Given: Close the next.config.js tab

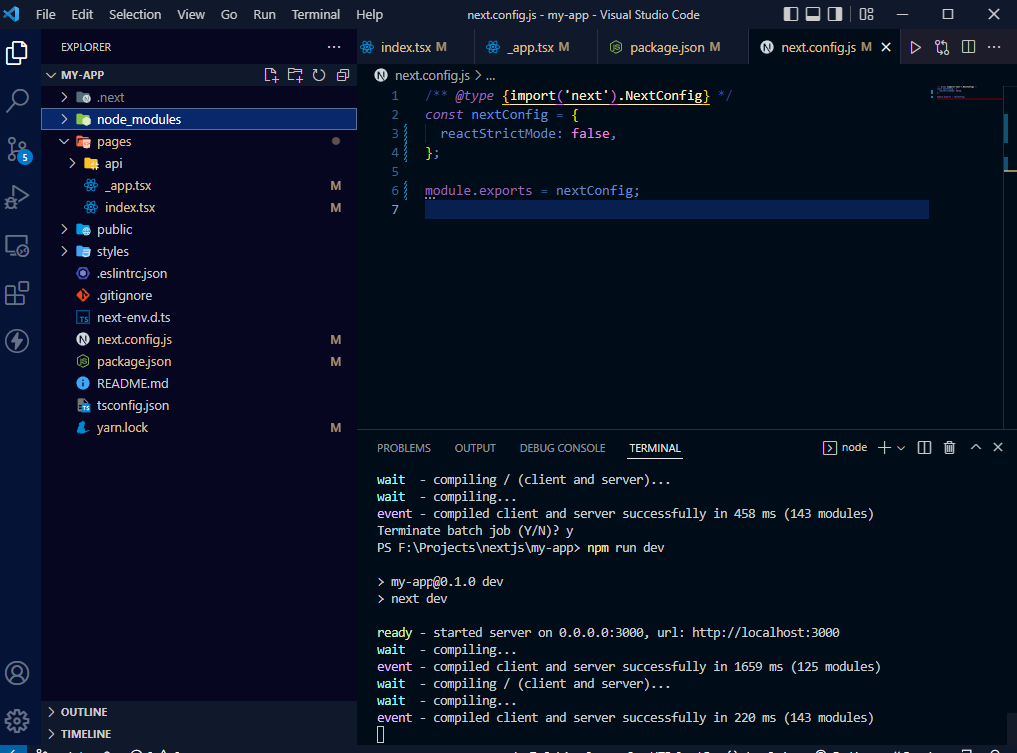Looking at the screenshot, I should (x=887, y=47).
